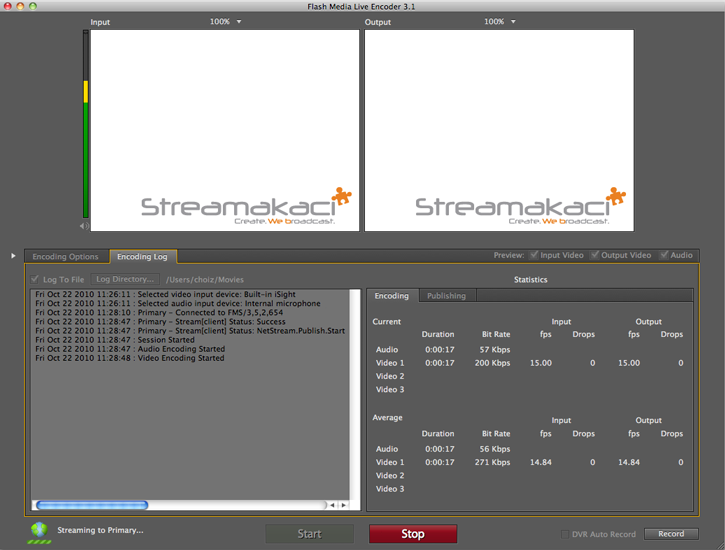Click the log scroll left arrow
725x550 pixels.
click(332, 505)
